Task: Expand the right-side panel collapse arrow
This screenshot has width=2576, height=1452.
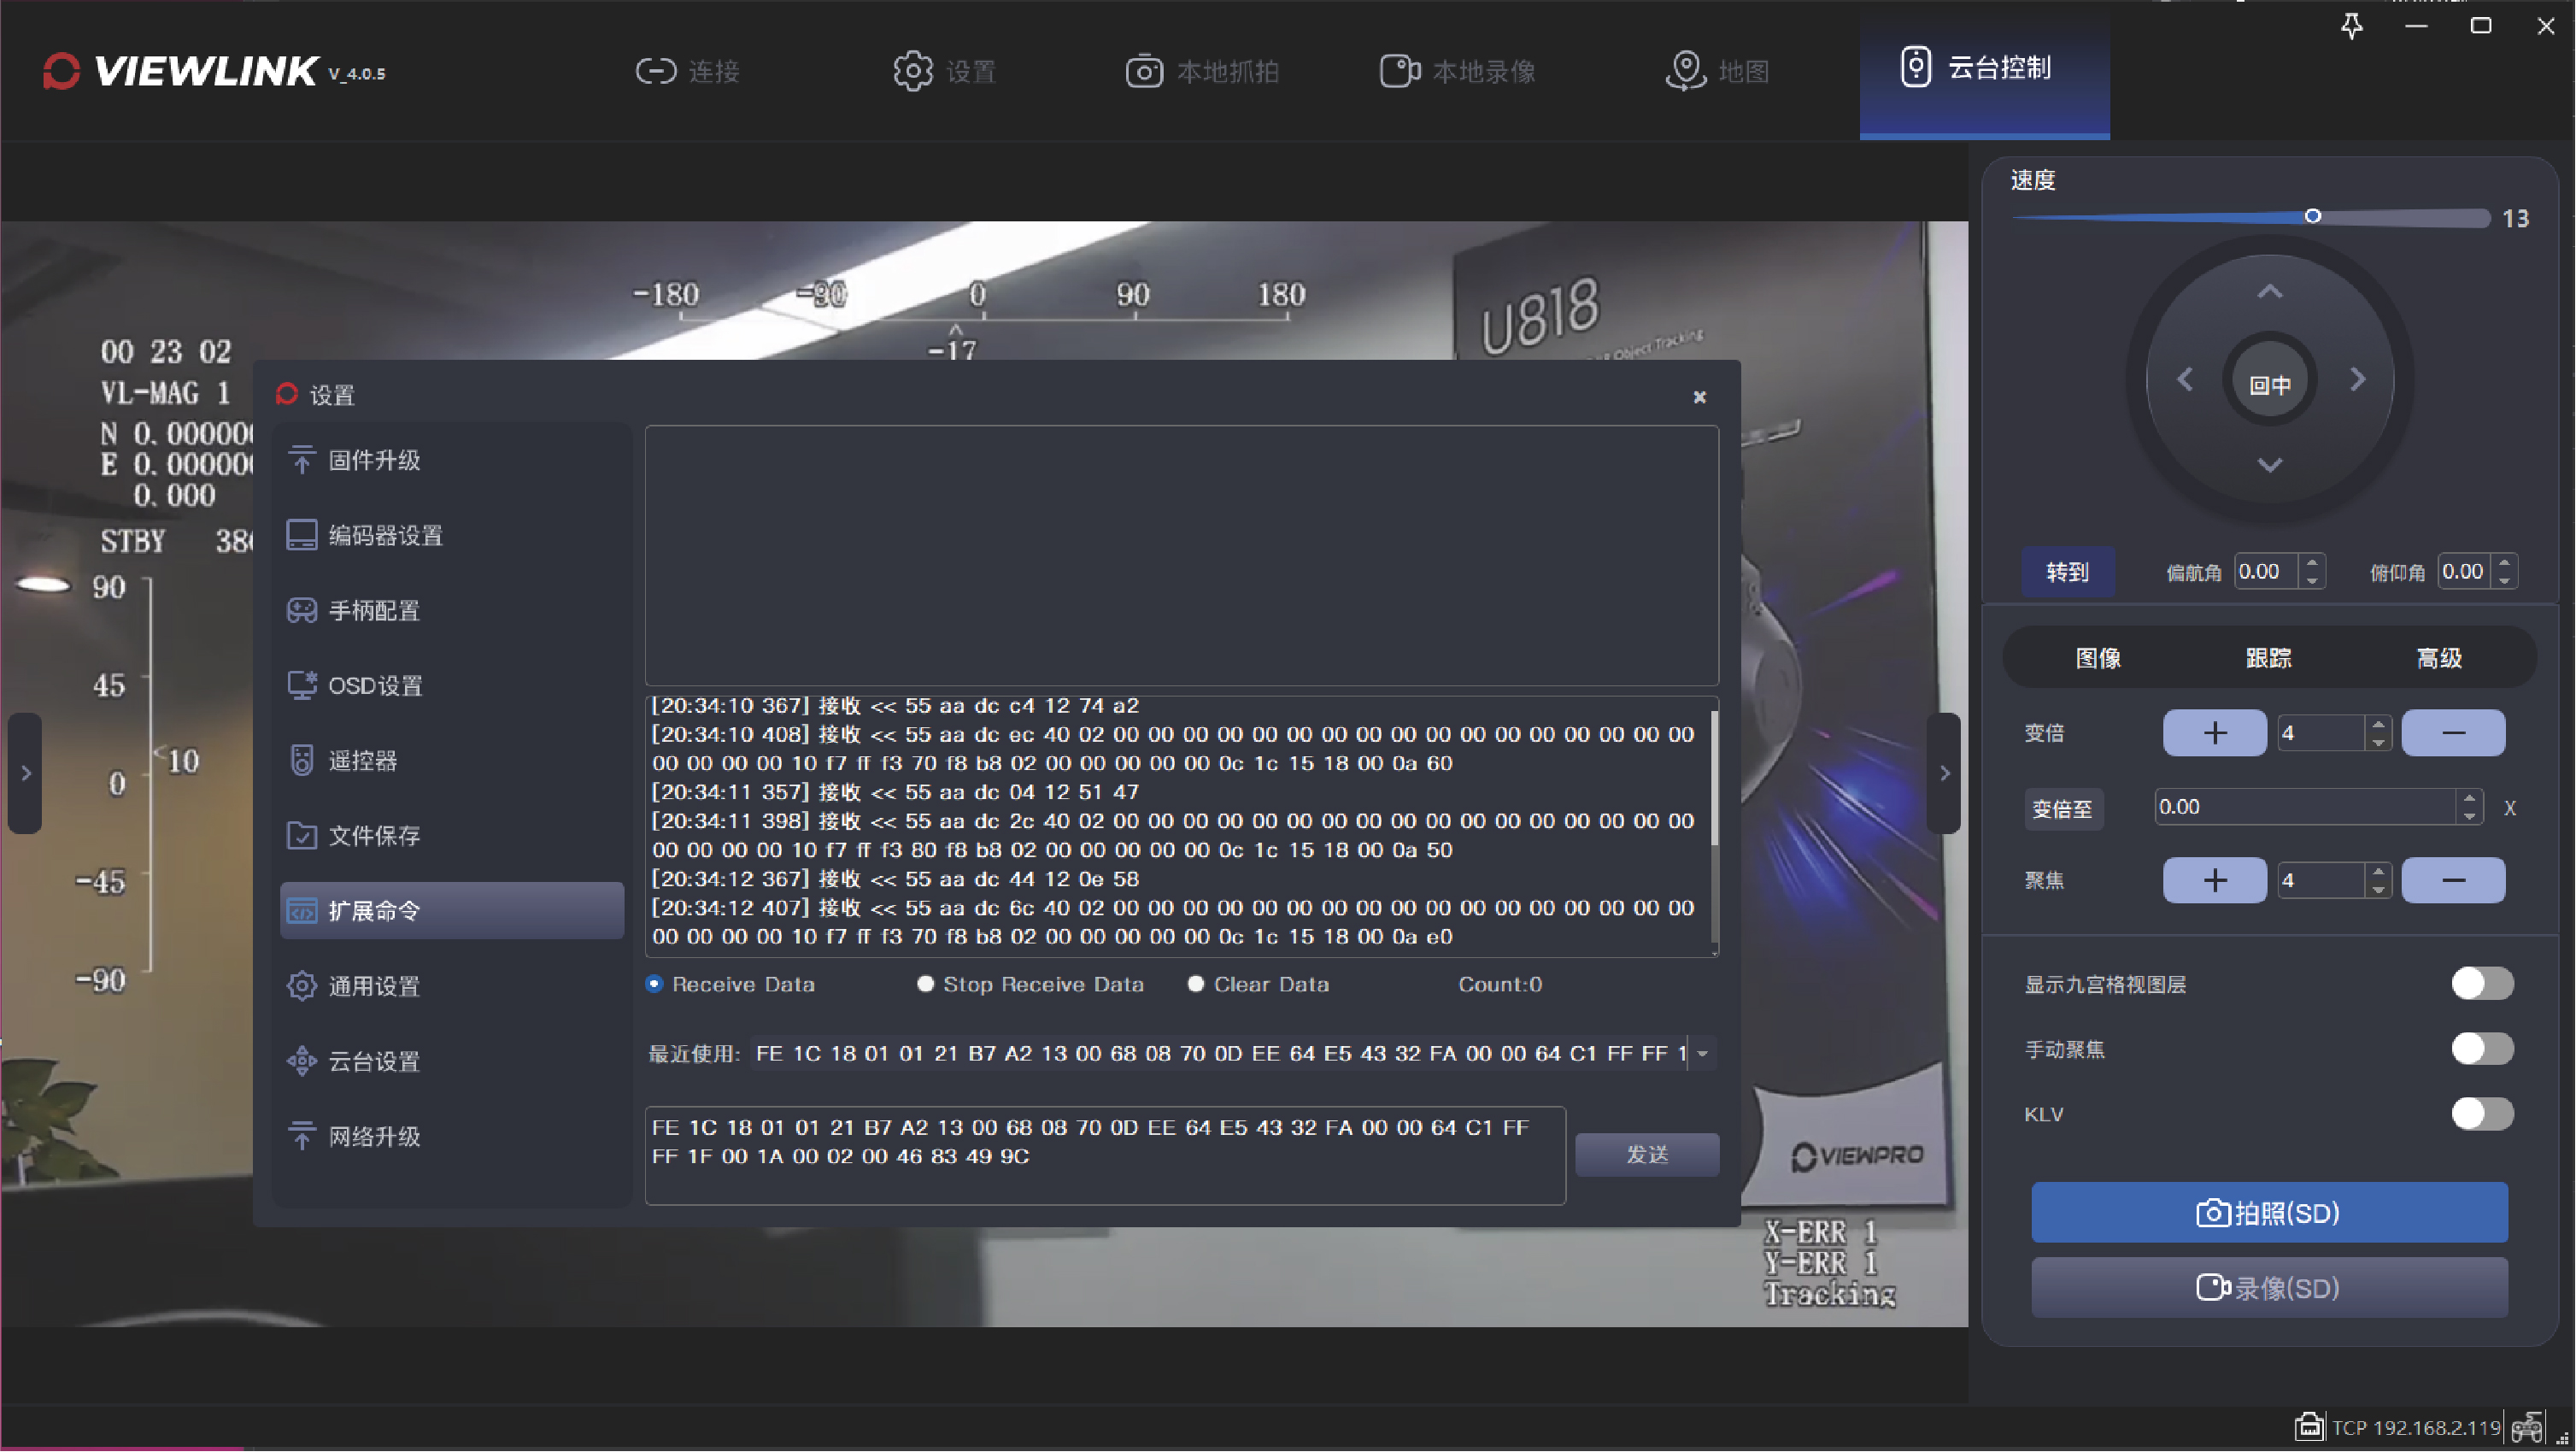Action: (1945, 774)
